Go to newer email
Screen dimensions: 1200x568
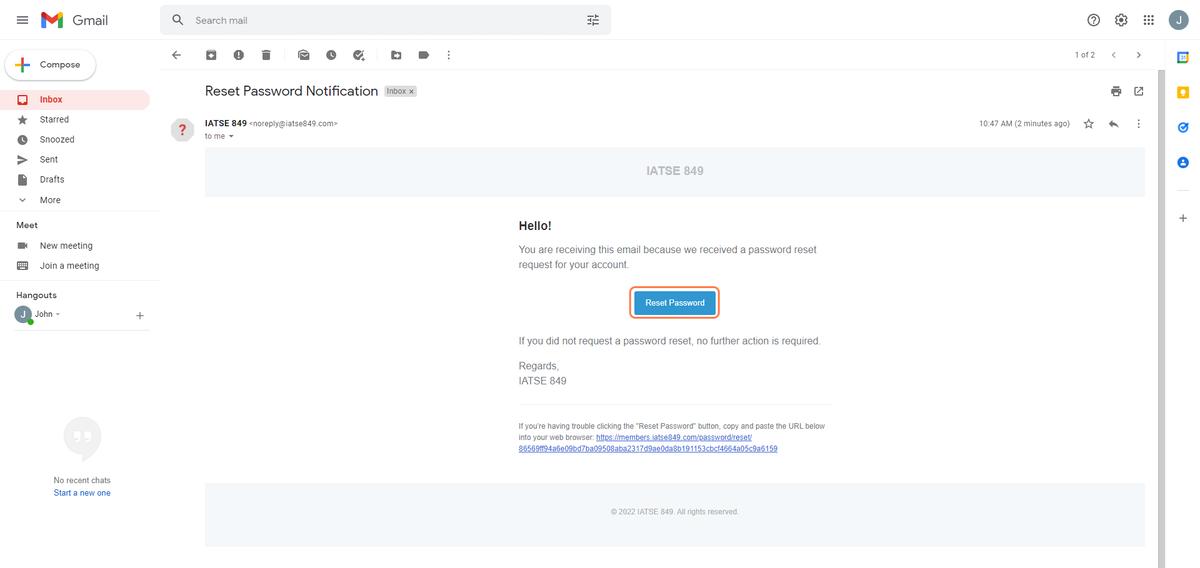(1113, 55)
